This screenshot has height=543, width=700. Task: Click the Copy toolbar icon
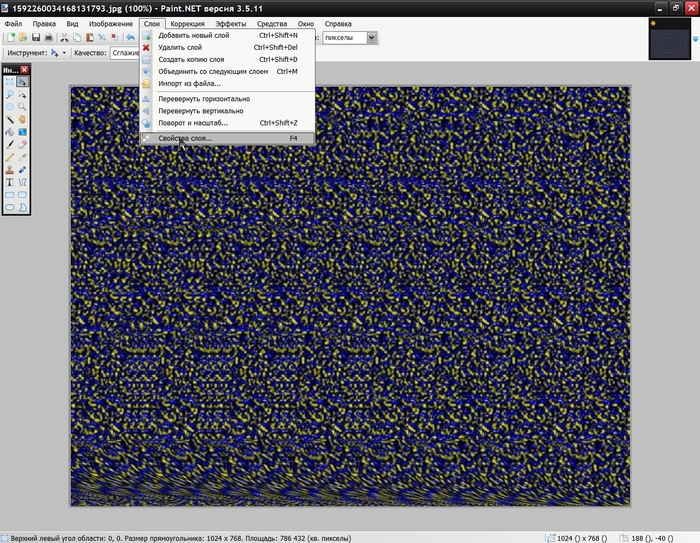pos(77,38)
